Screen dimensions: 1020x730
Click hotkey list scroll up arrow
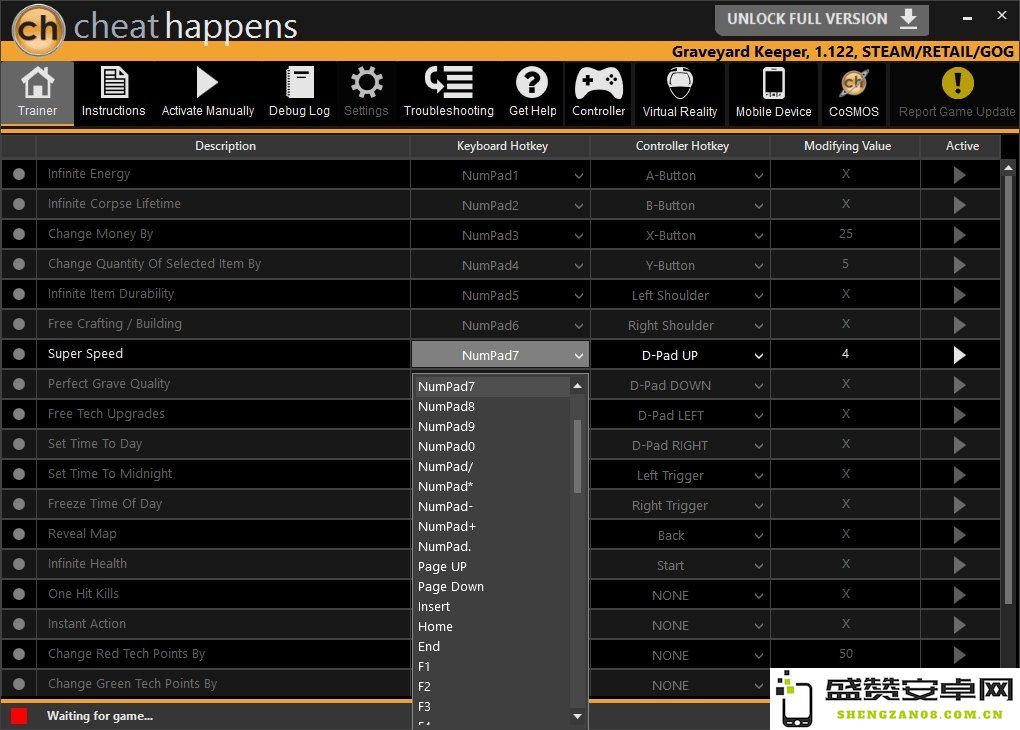coord(577,386)
